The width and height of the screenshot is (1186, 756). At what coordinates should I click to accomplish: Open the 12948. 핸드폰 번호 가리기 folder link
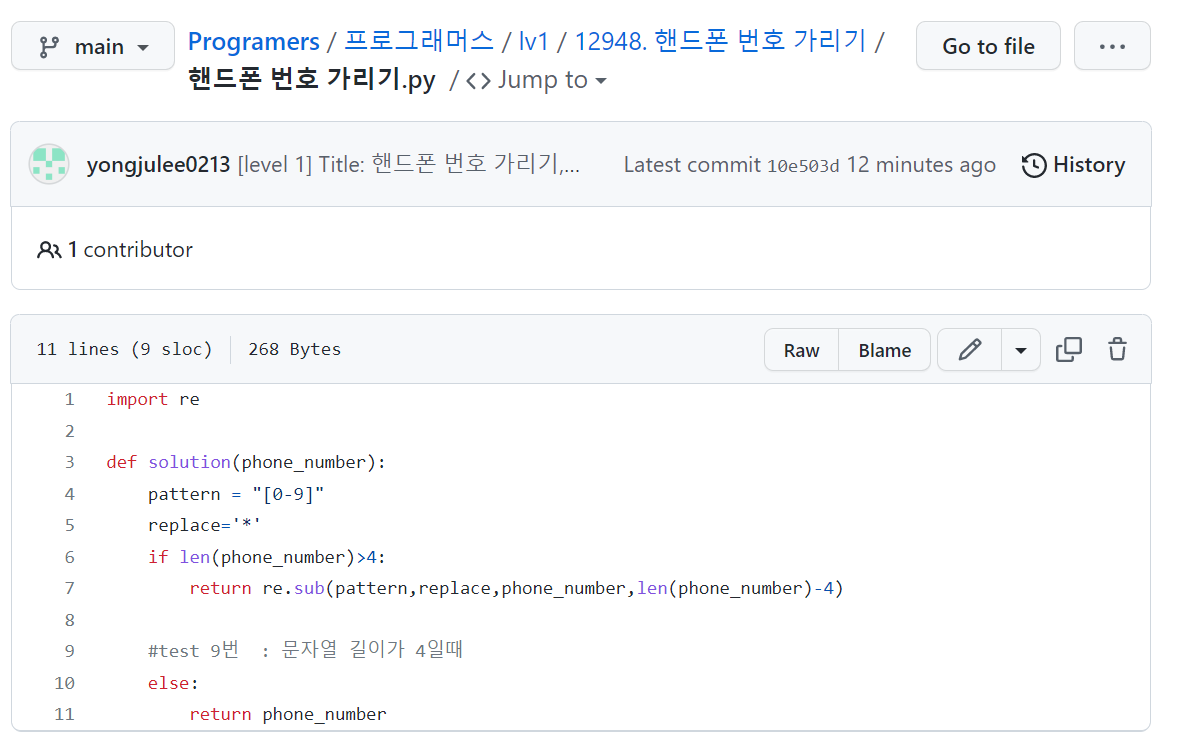[x=720, y=41]
